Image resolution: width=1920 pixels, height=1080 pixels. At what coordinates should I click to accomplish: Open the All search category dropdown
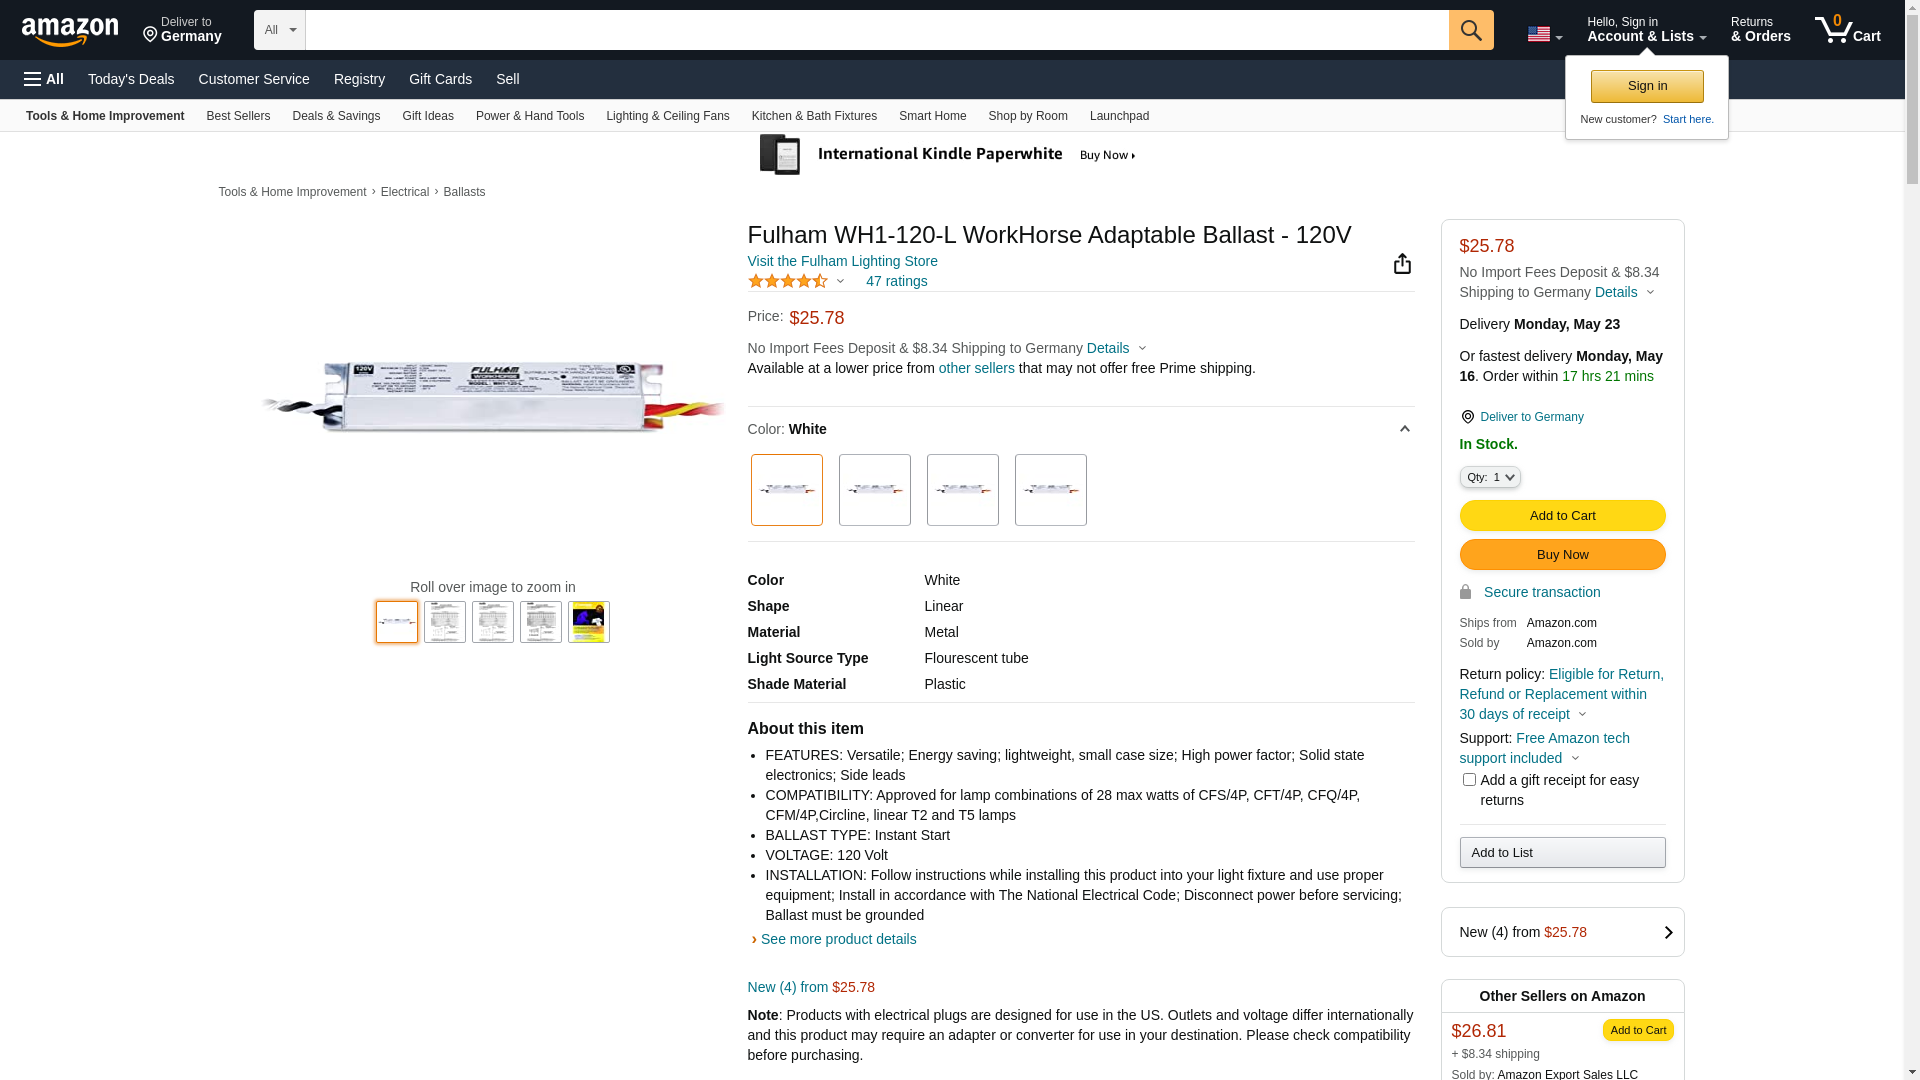pyautogui.click(x=279, y=30)
